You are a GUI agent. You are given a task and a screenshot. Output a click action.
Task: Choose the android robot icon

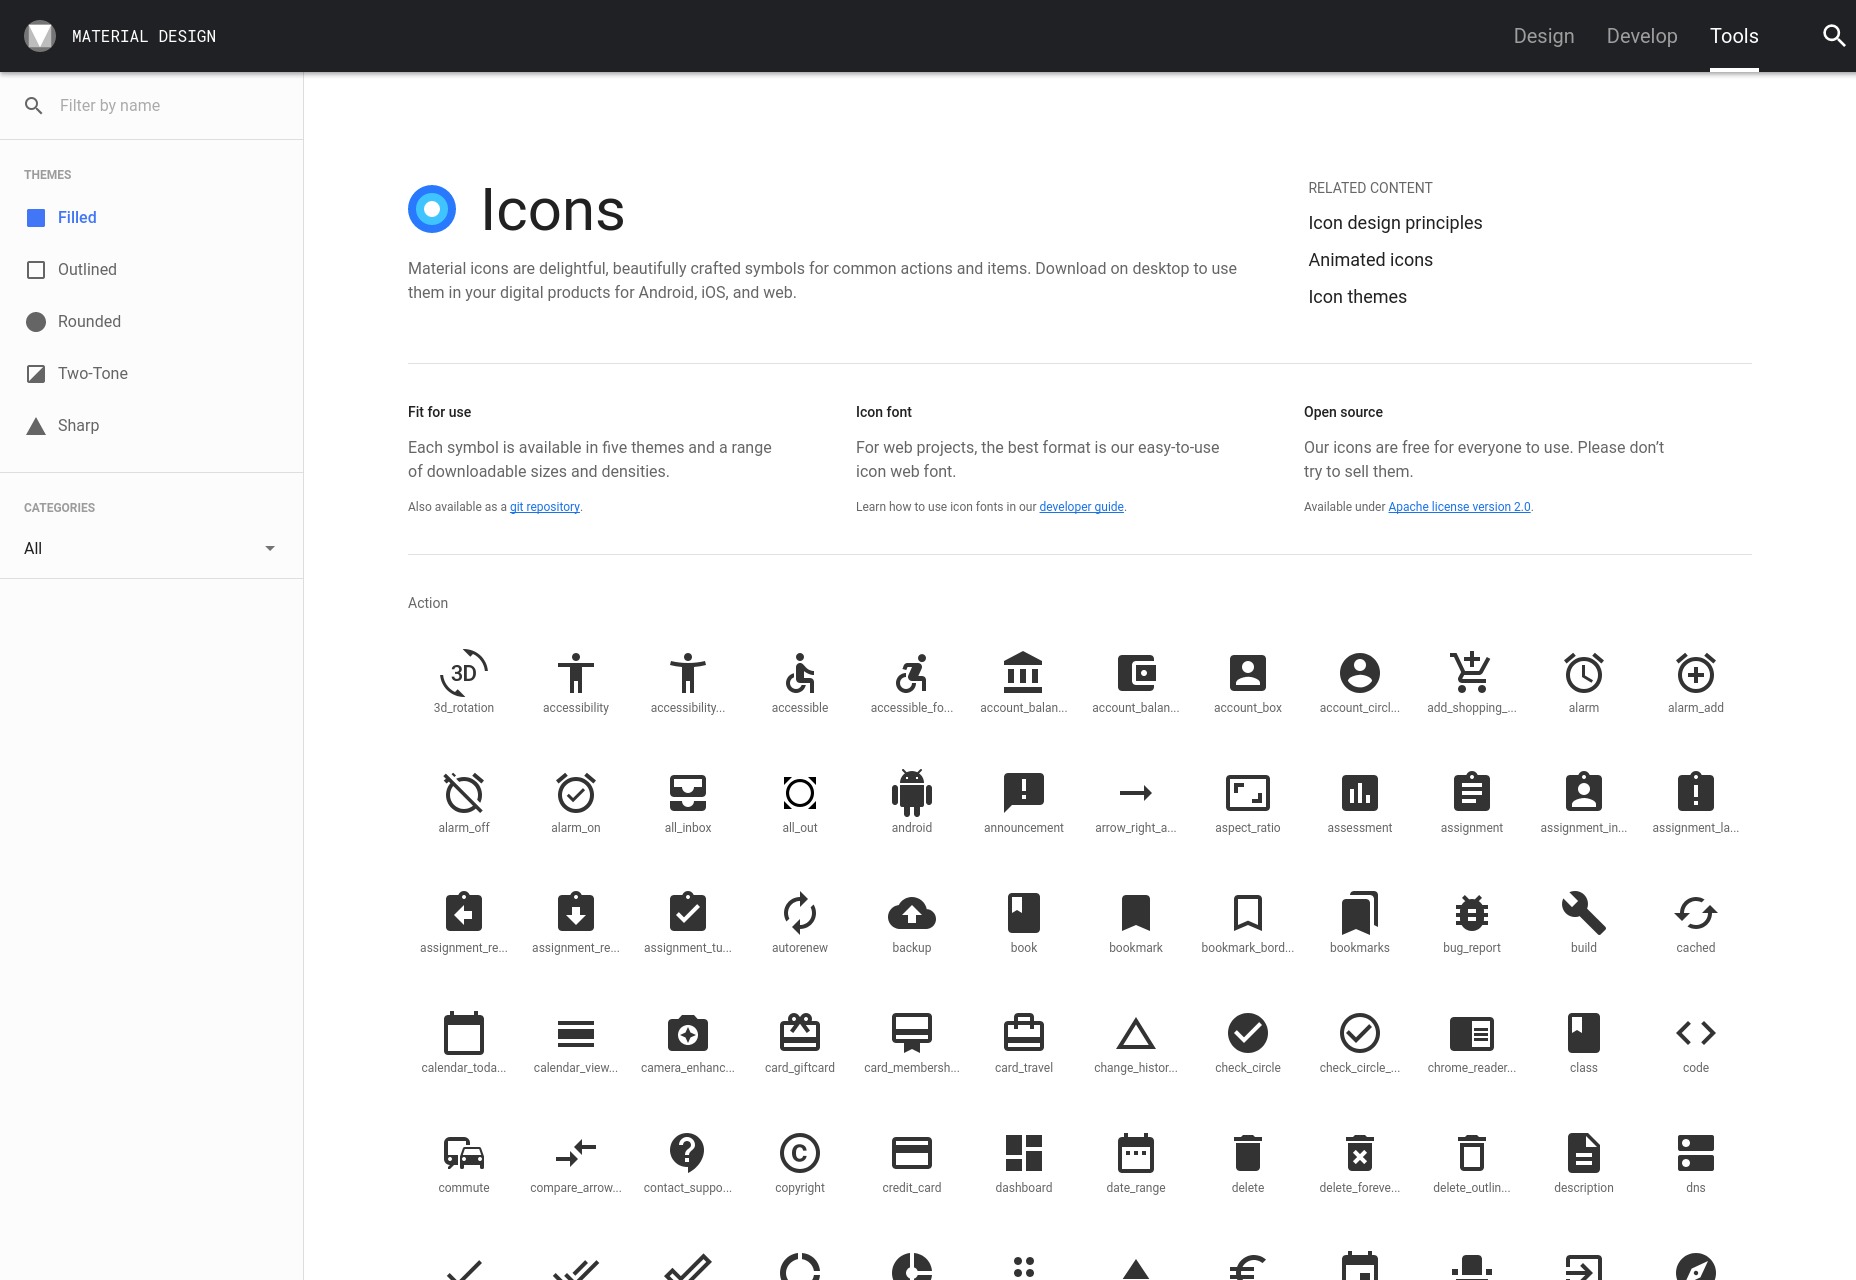click(912, 793)
